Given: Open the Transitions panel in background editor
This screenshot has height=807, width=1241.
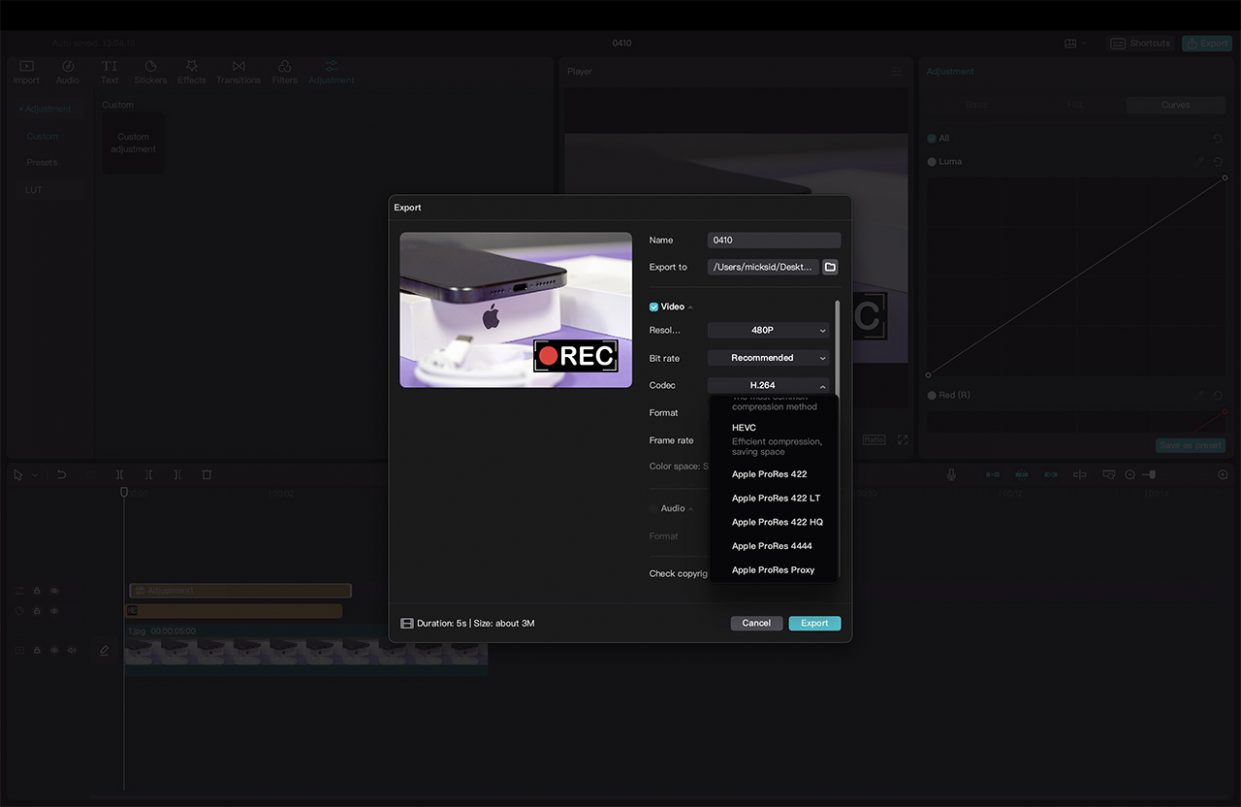Looking at the screenshot, I should pyautogui.click(x=238, y=72).
